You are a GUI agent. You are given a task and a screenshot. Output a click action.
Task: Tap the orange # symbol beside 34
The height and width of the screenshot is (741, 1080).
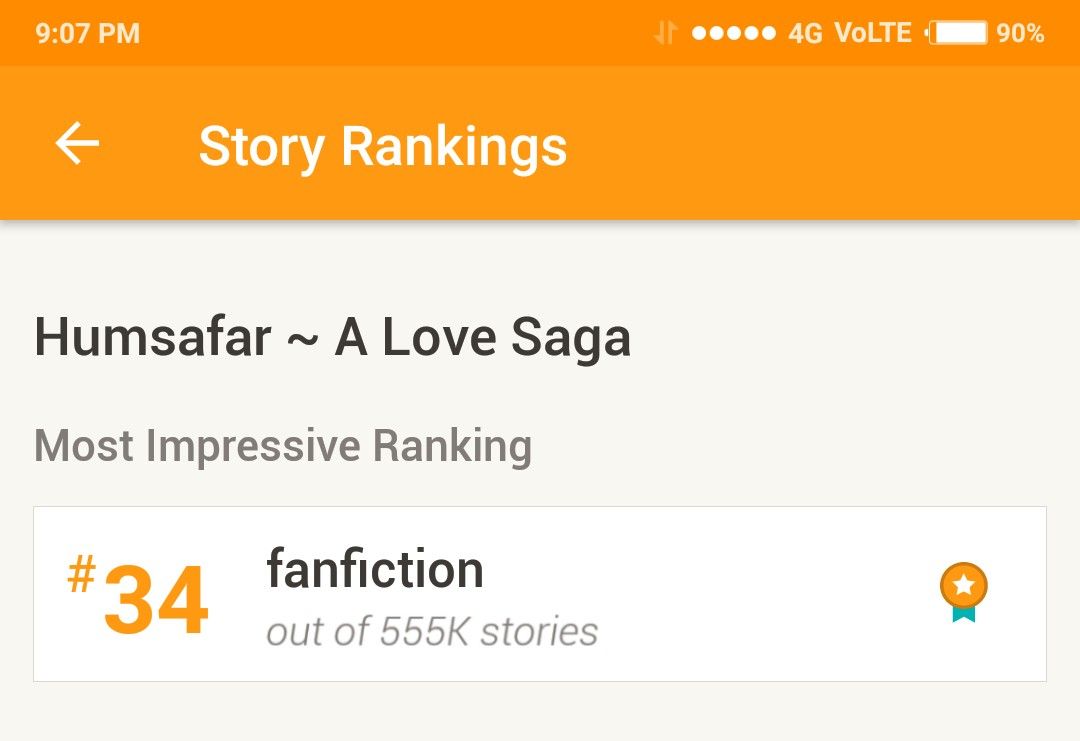(x=81, y=574)
